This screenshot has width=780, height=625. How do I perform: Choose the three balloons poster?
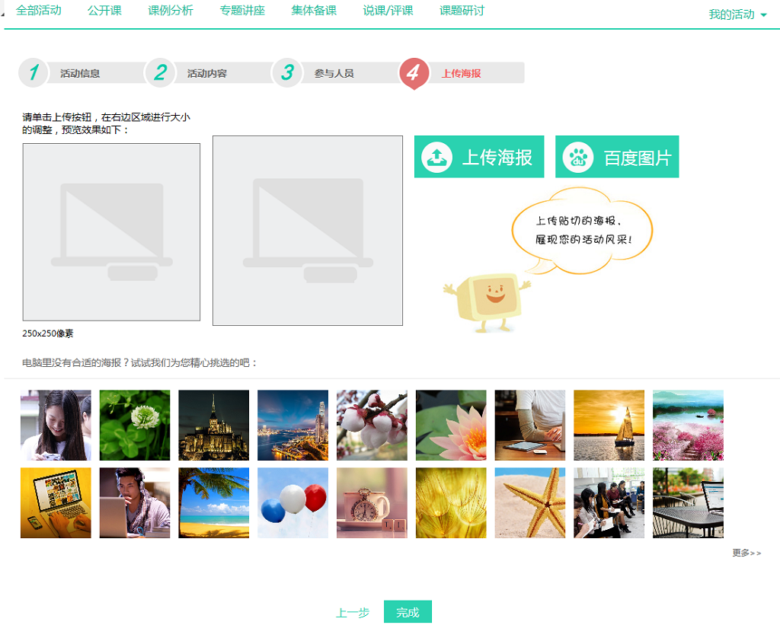click(x=293, y=503)
